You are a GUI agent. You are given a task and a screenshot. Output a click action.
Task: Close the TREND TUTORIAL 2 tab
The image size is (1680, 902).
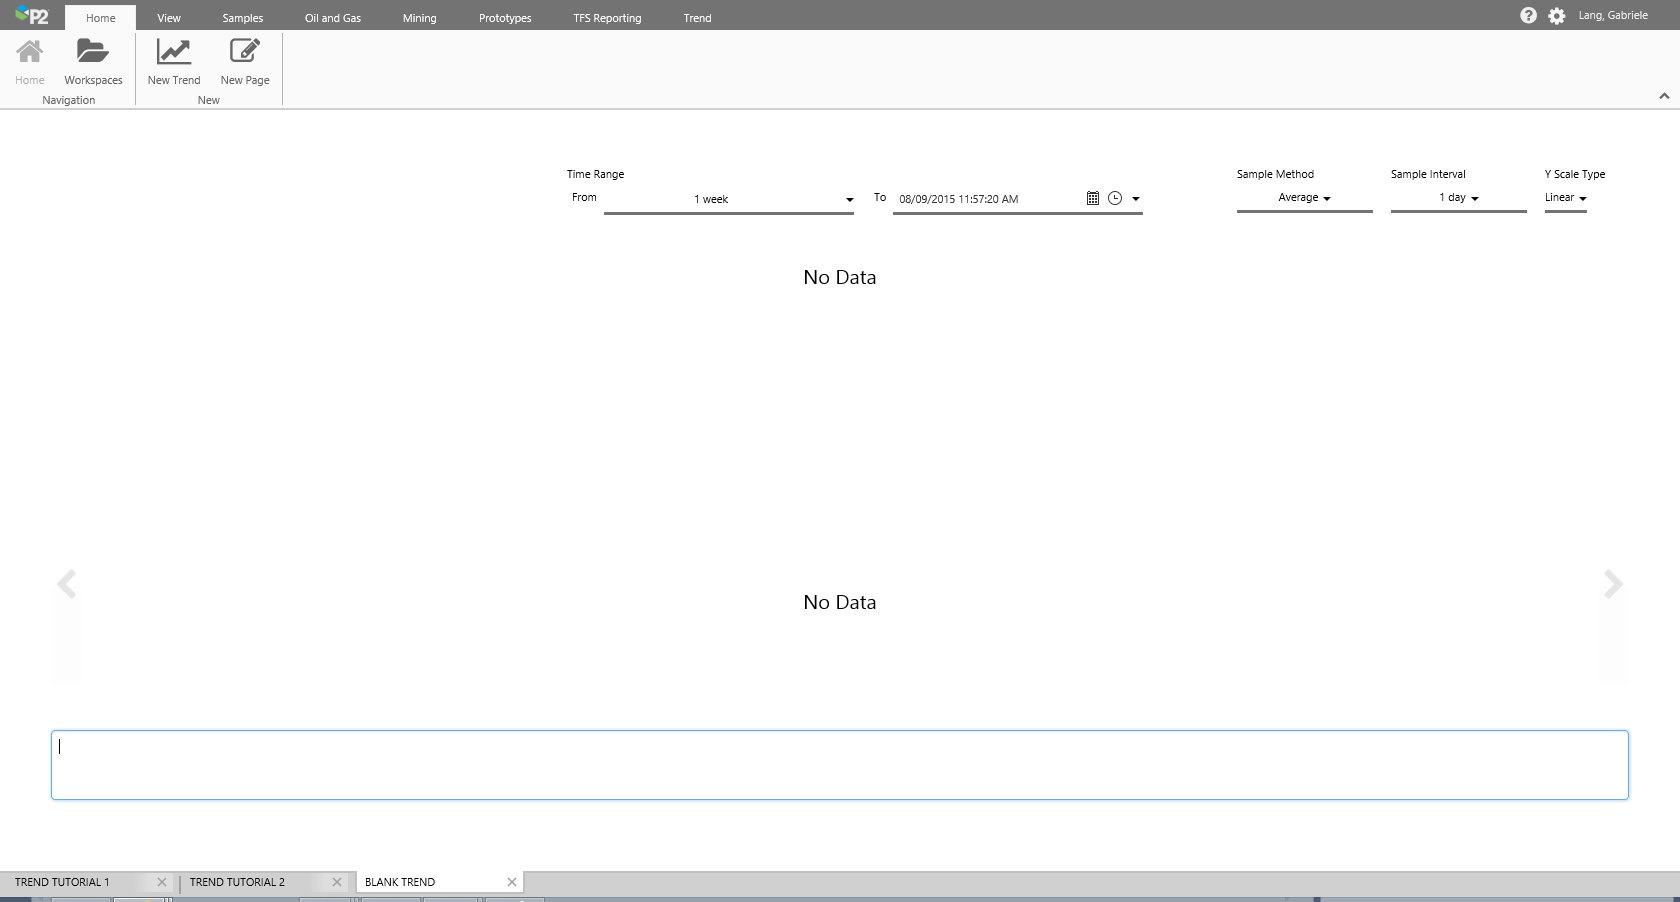[x=337, y=882]
